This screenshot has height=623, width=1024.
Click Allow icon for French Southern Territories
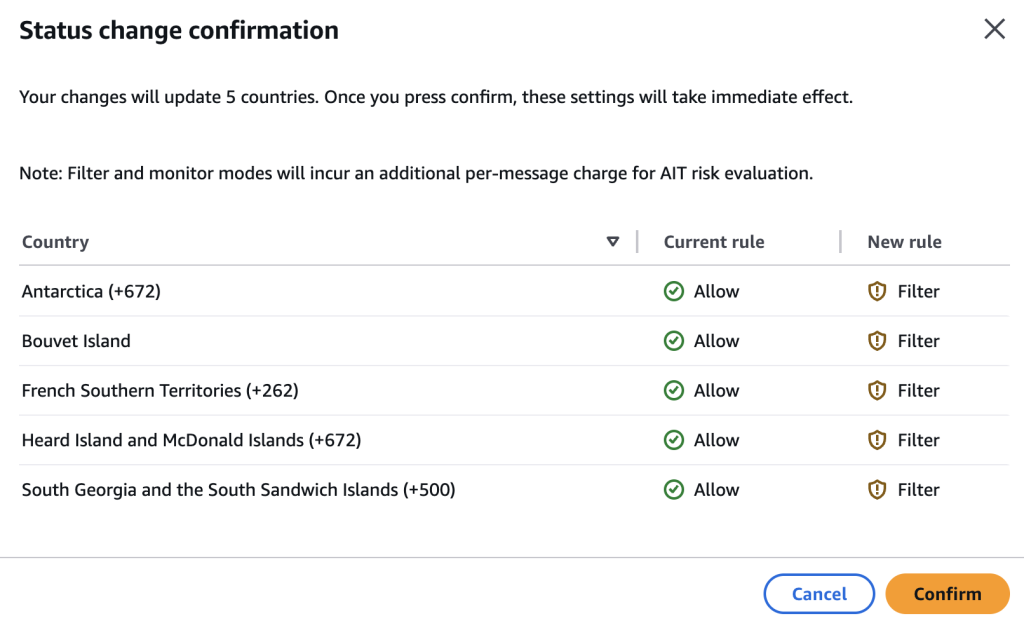[x=674, y=391]
